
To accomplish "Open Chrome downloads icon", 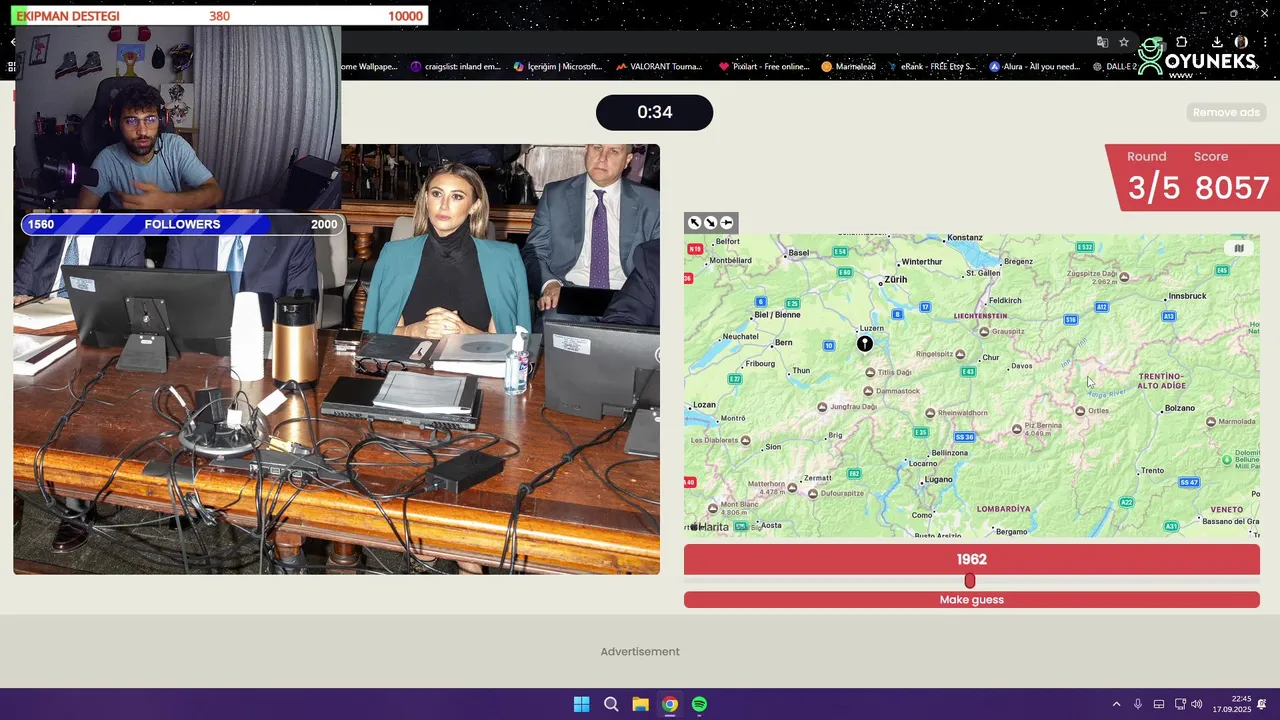I will tap(1217, 42).
